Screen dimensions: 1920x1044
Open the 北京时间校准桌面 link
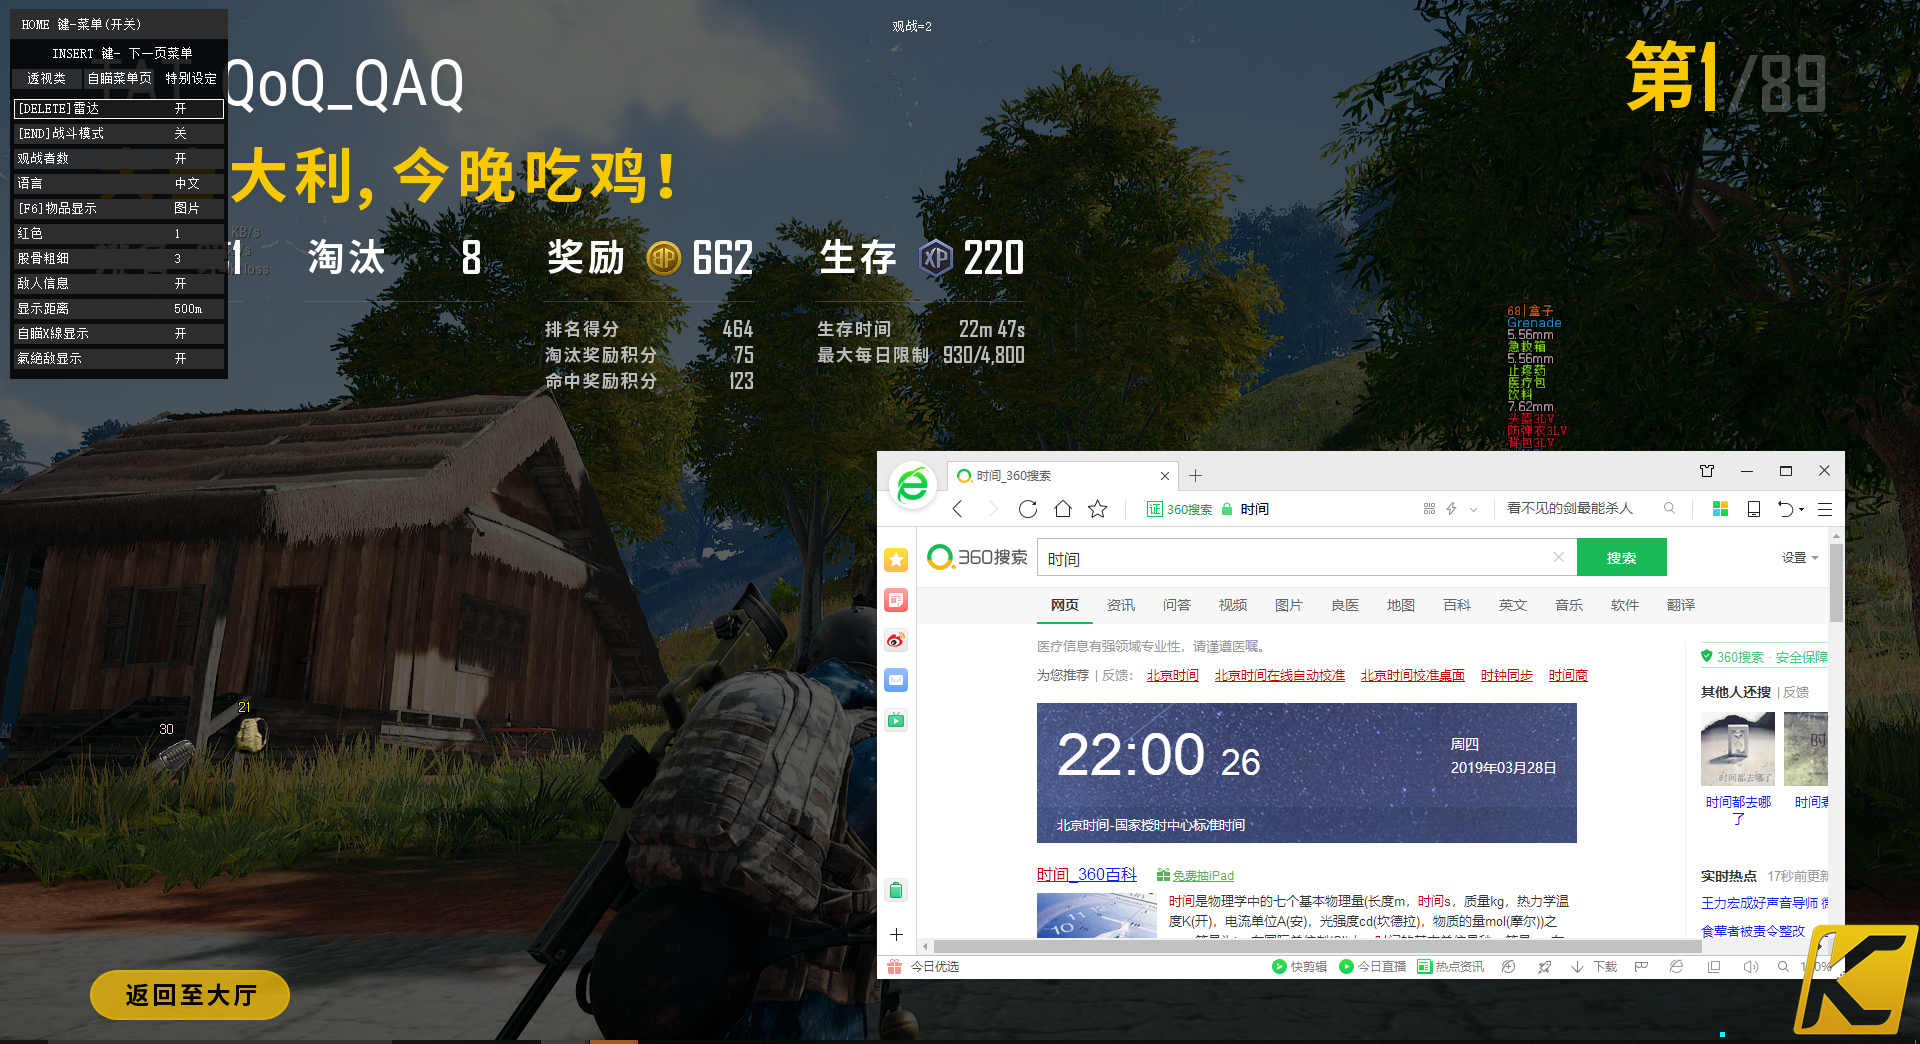[x=1413, y=676]
